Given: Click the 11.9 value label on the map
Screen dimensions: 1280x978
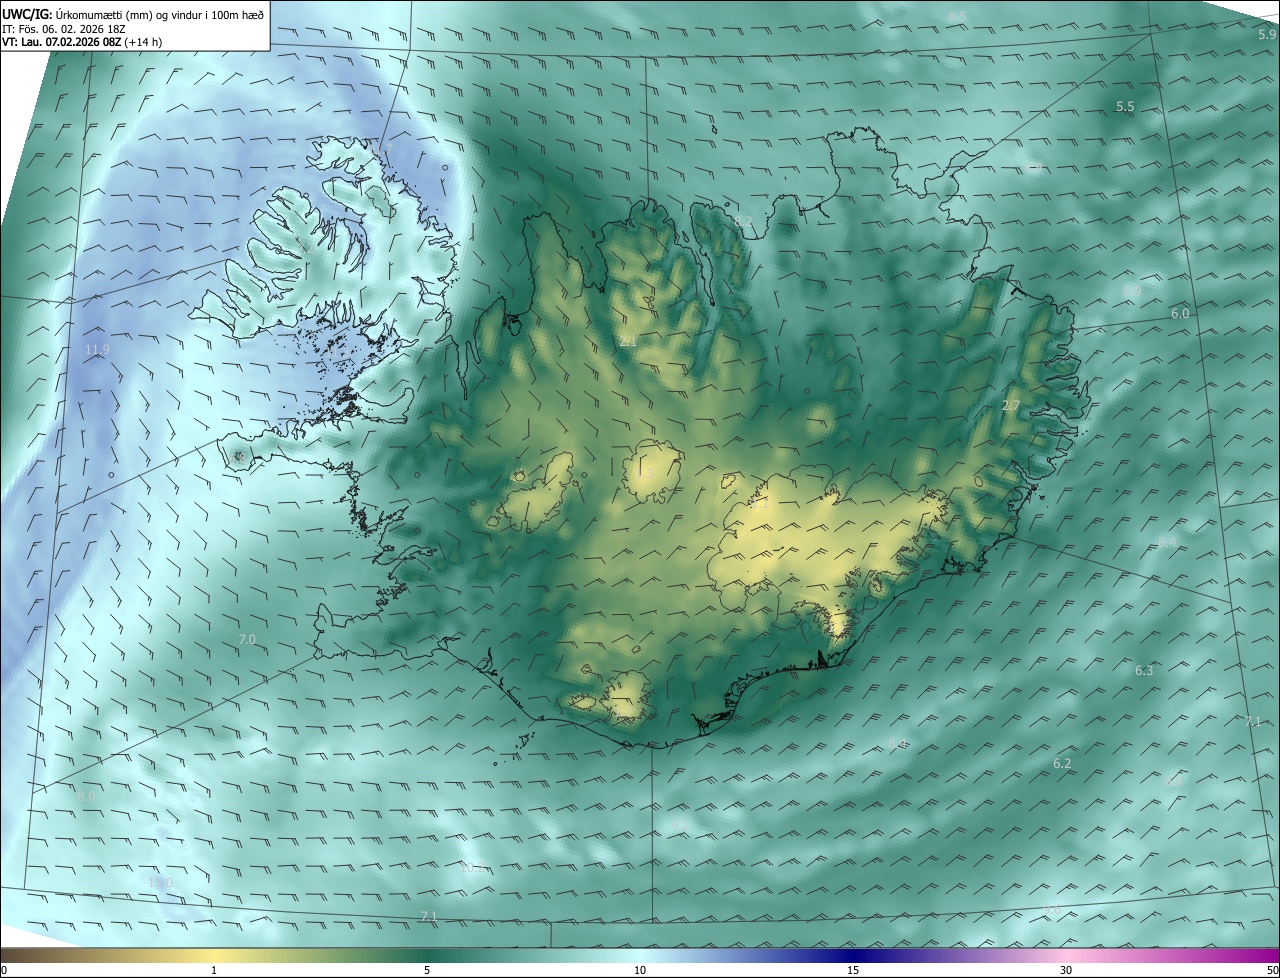Looking at the screenshot, I should (x=97, y=349).
